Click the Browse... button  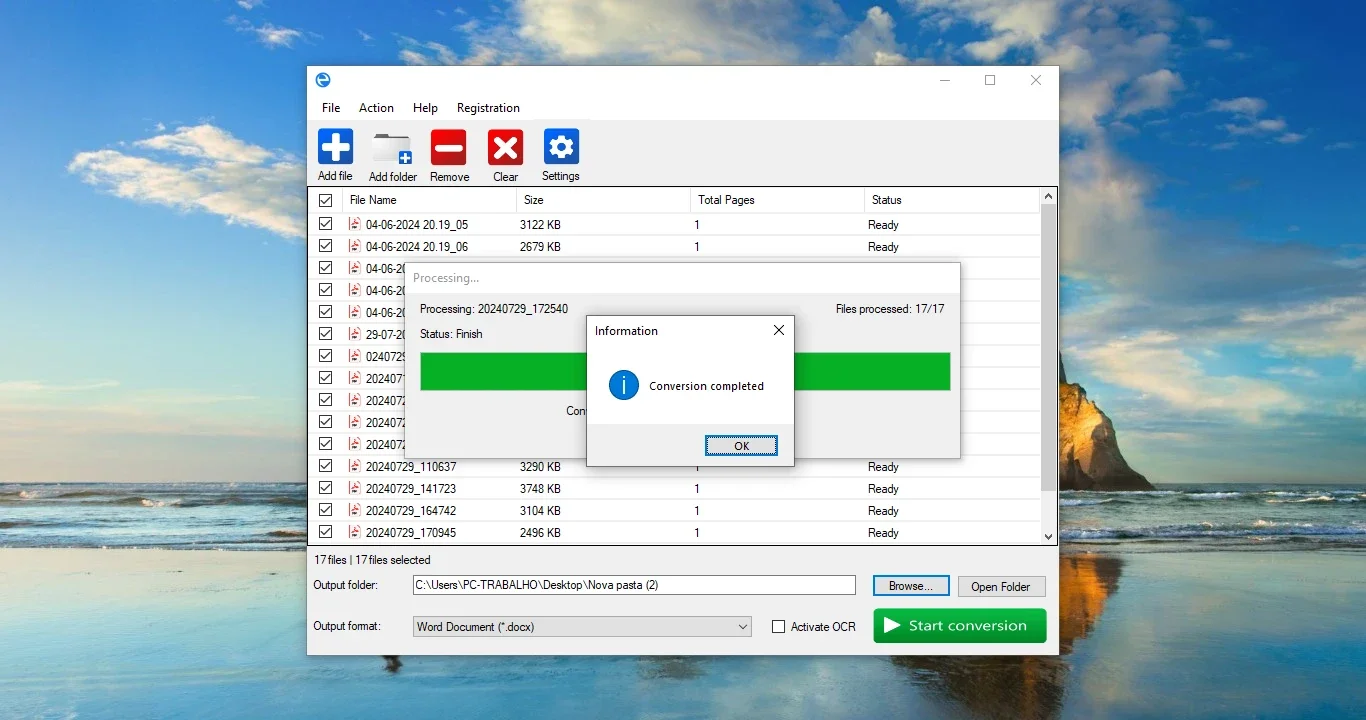910,586
